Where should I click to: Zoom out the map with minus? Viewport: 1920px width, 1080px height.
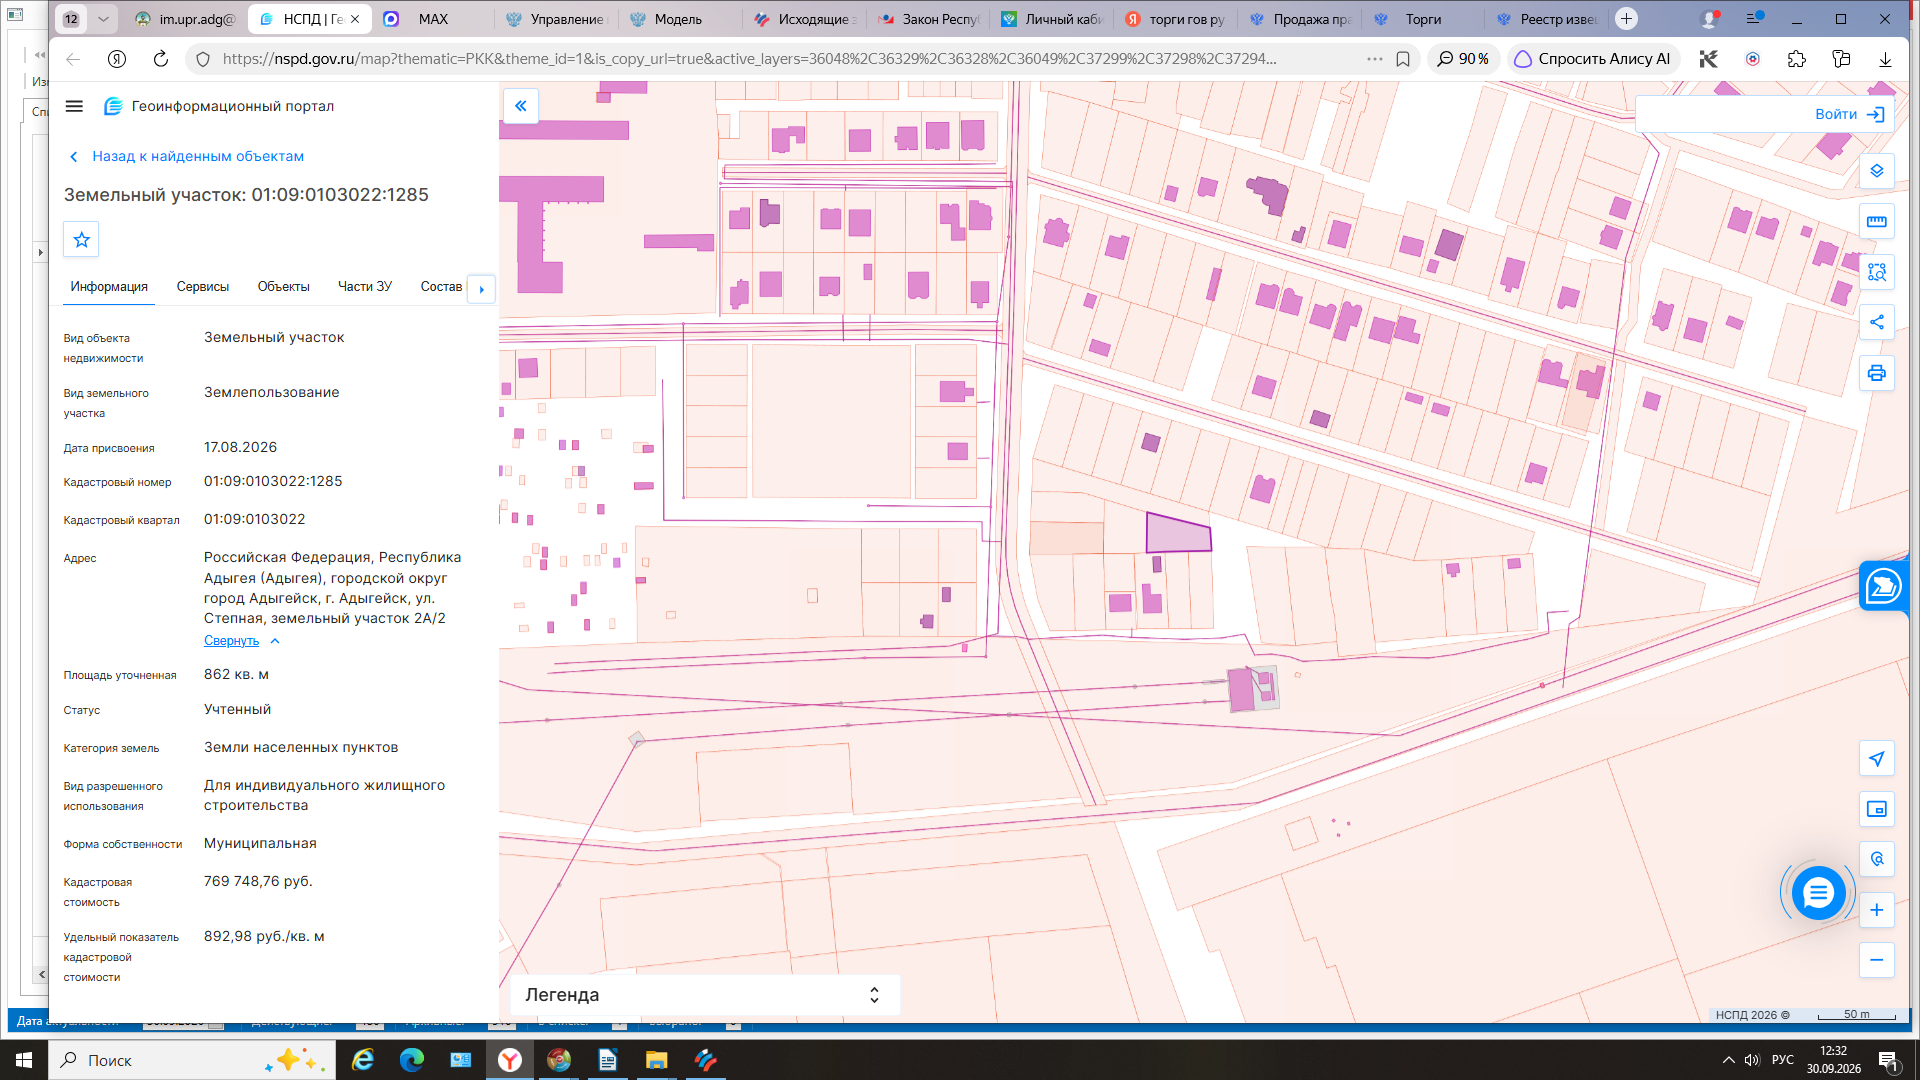point(1877,960)
